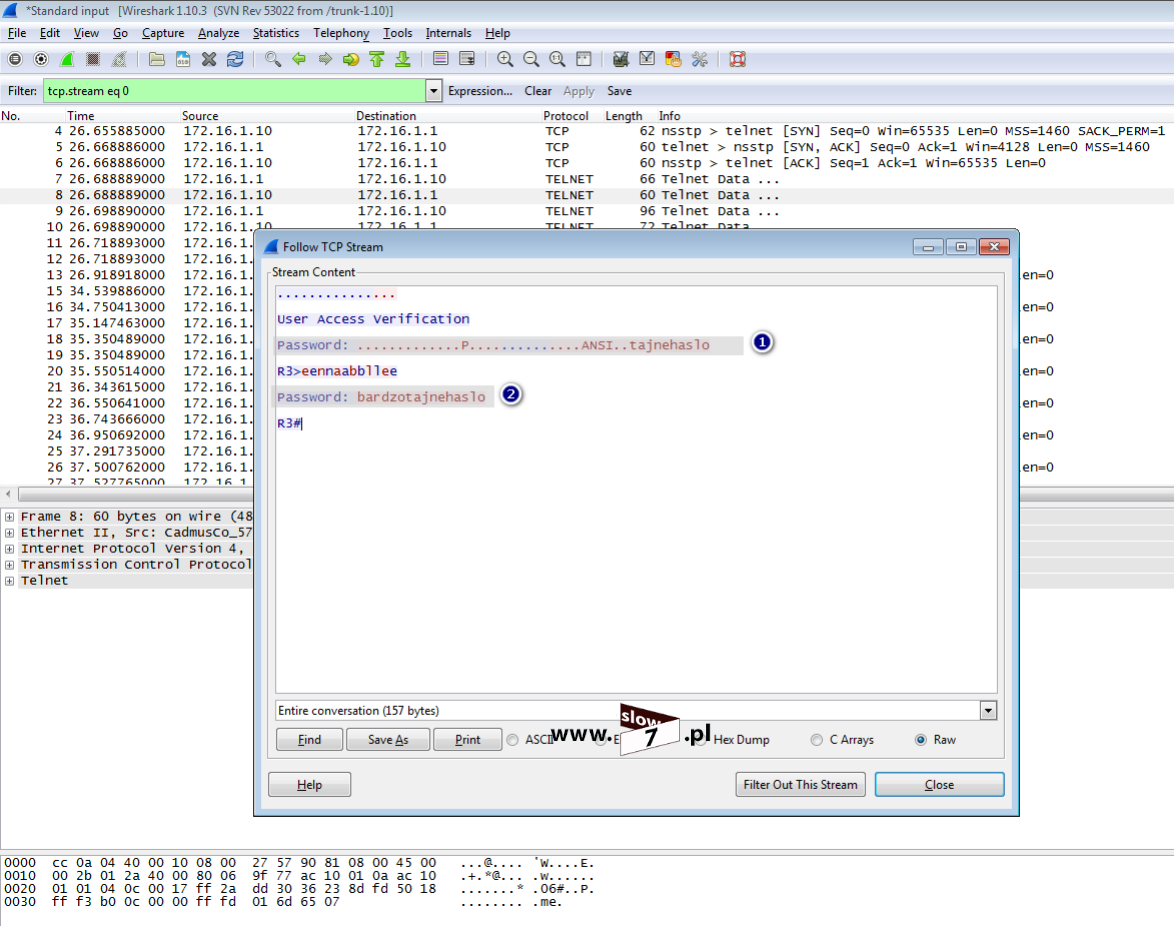Screen dimensions: 1174x926
Task: Open Help in Follow TCP Stream
Action: pyautogui.click(x=309, y=785)
